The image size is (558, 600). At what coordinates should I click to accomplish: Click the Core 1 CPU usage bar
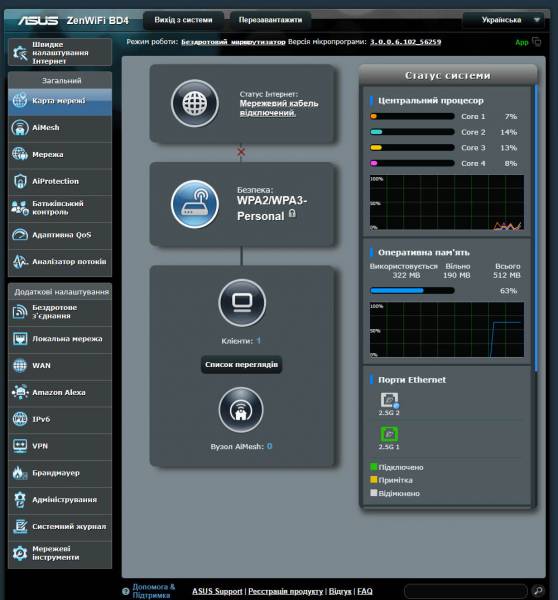[412, 116]
